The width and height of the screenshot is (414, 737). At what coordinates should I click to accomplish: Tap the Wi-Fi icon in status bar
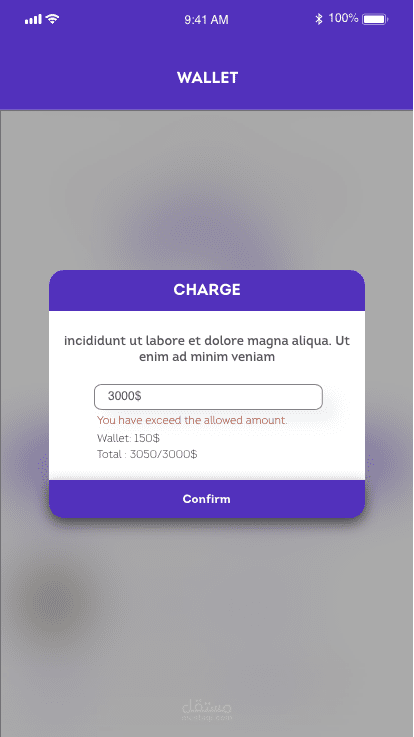(52, 19)
